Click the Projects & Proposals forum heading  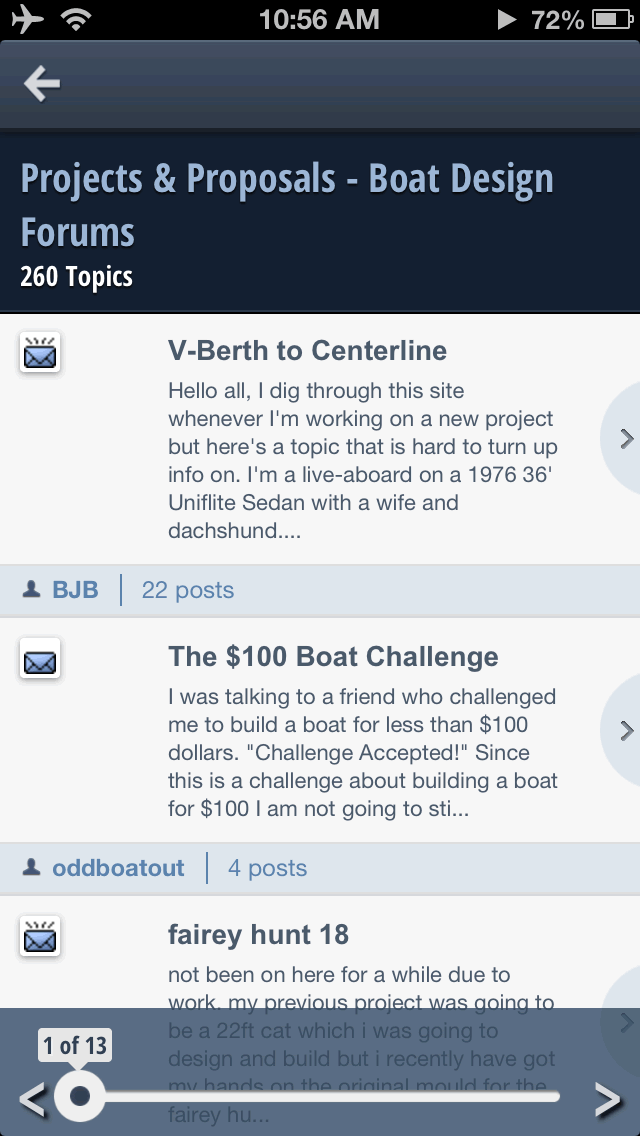(287, 205)
